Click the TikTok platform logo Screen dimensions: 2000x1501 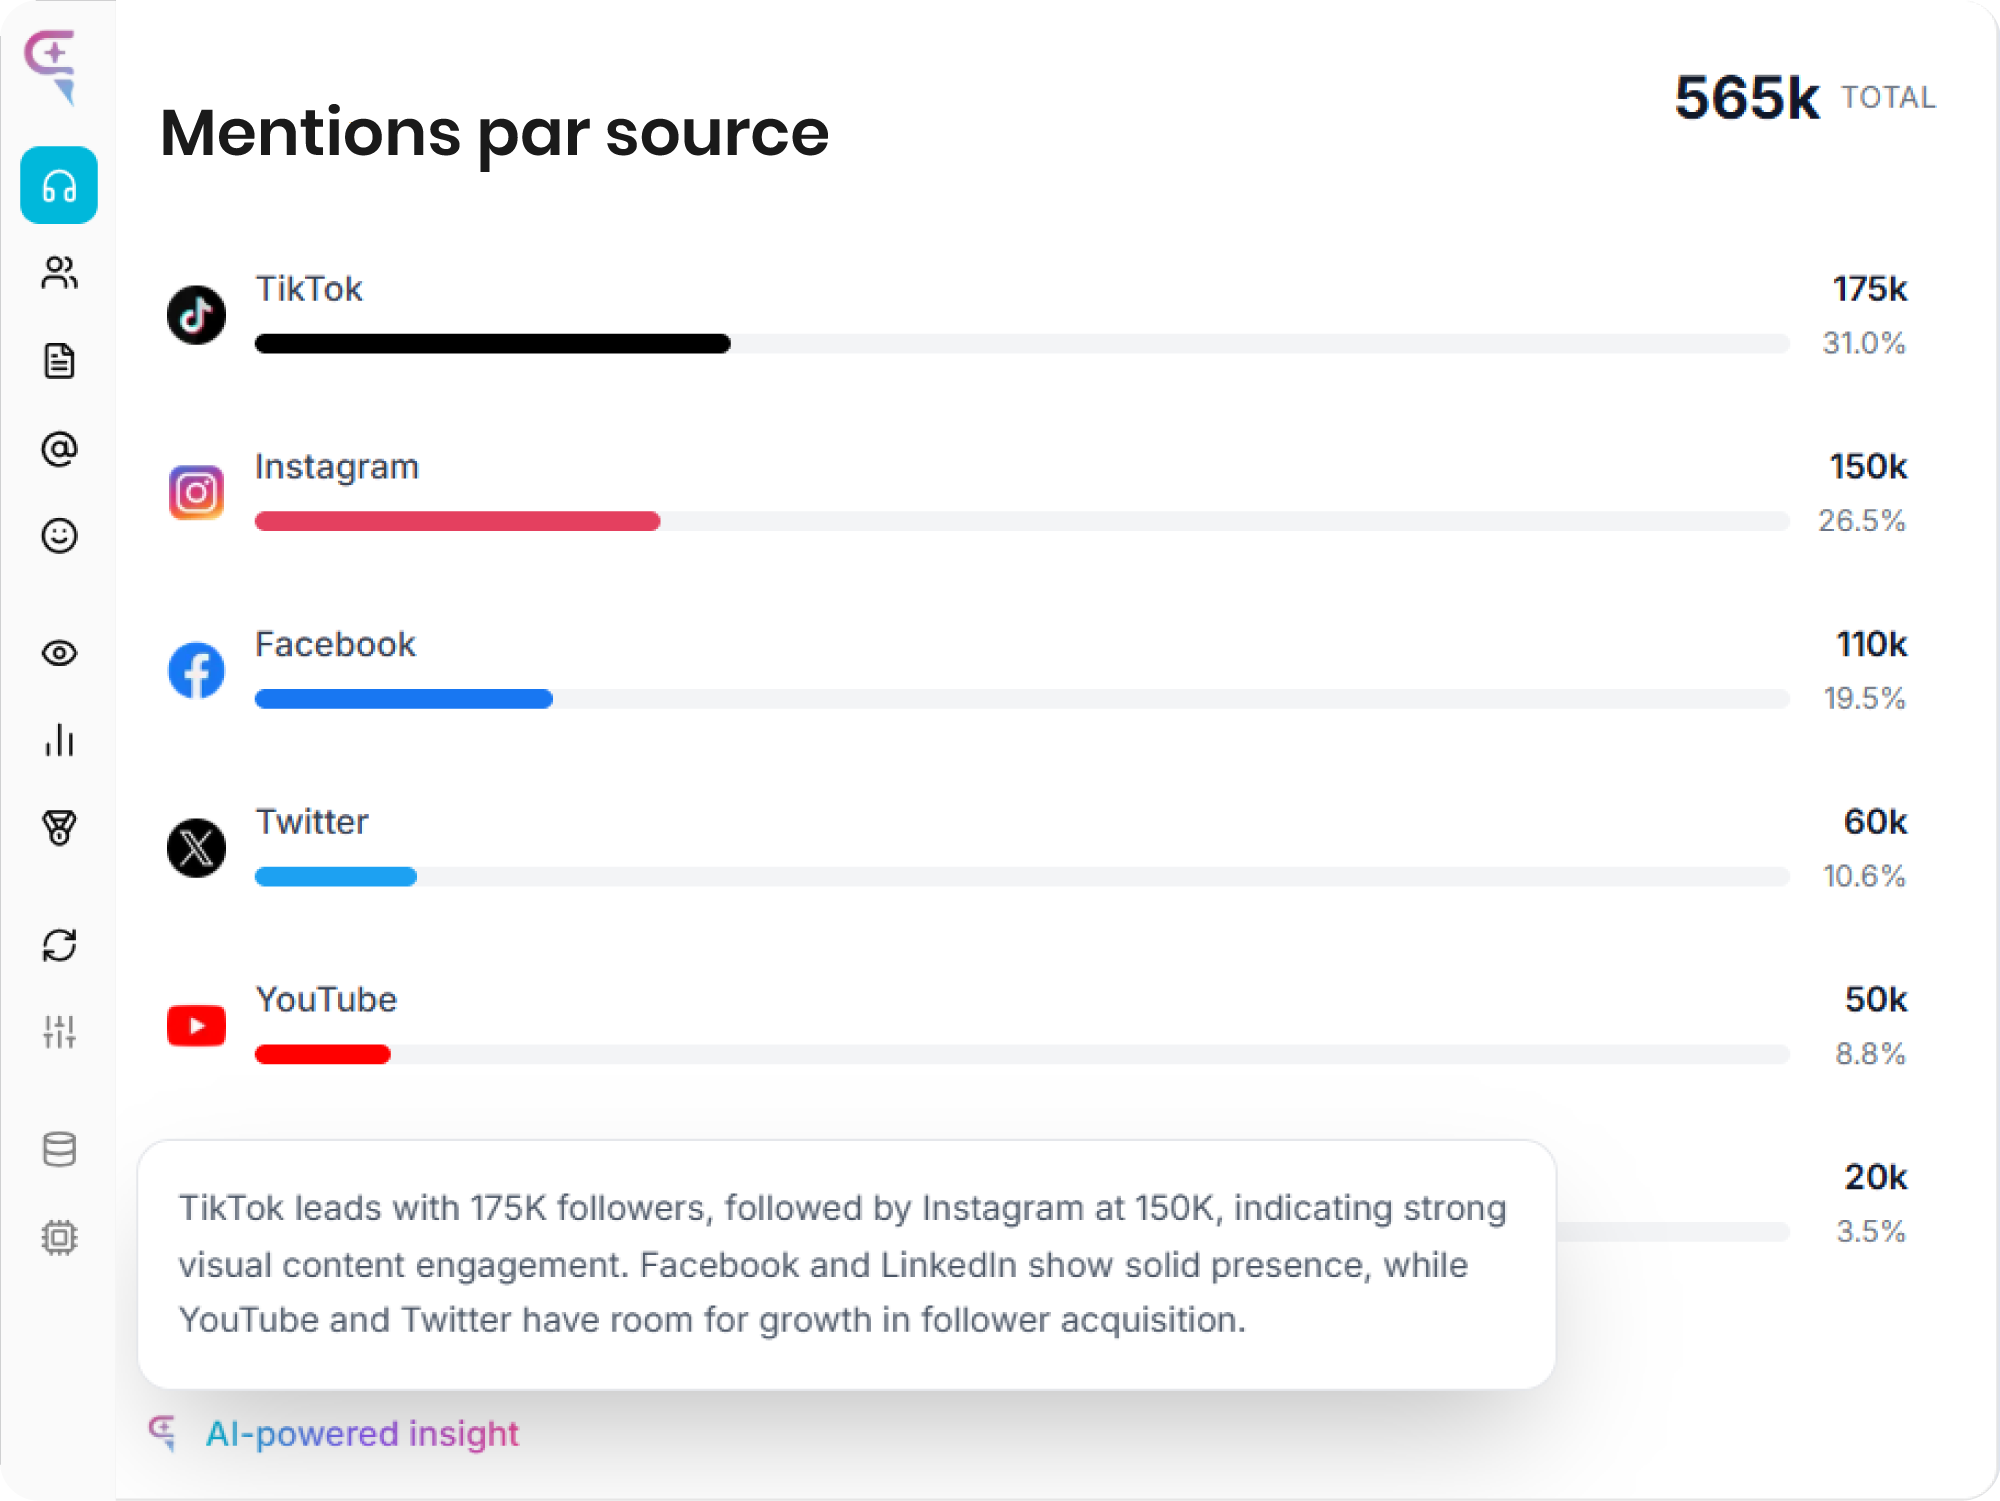[x=197, y=314]
